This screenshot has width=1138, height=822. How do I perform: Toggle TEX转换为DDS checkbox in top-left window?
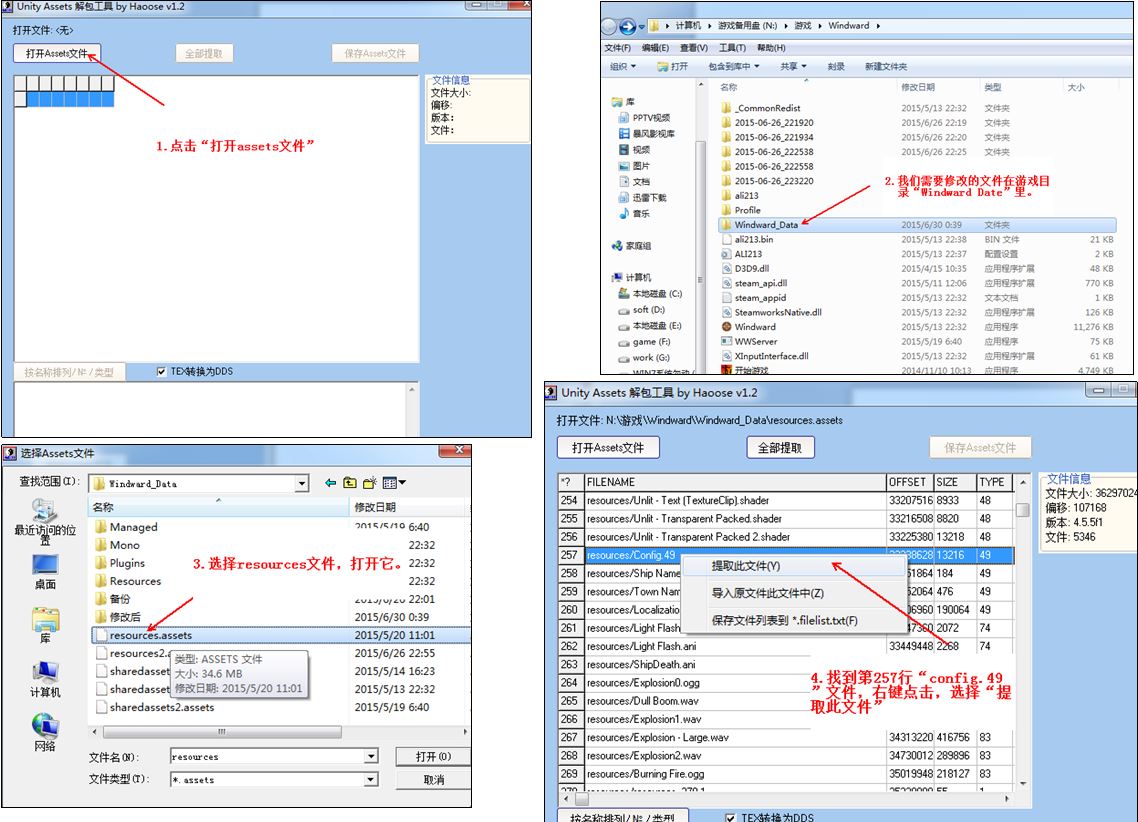click(162, 372)
